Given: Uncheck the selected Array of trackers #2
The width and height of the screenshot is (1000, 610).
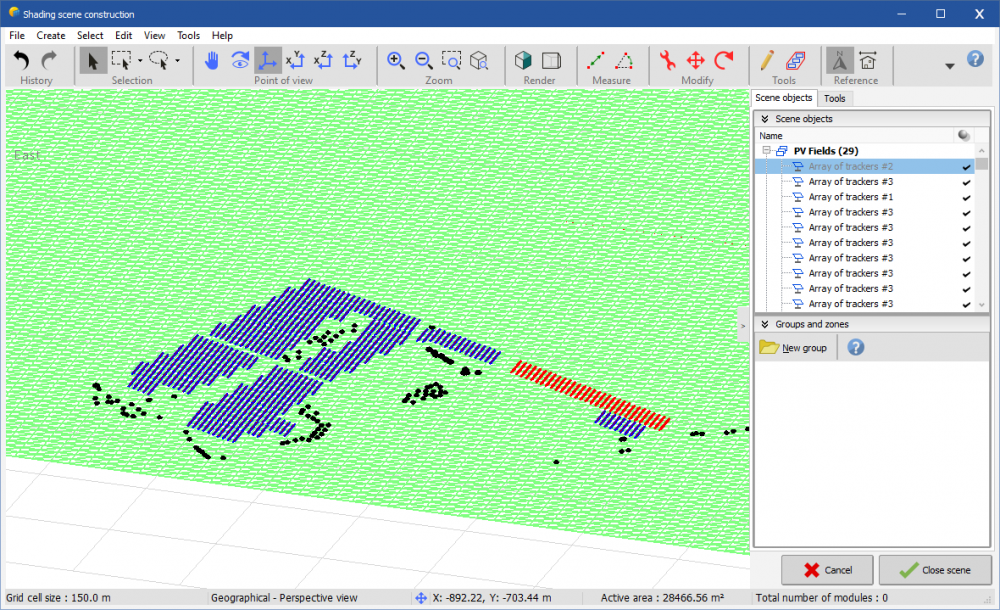Looking at the screenshot, I should tap(966, 167).
